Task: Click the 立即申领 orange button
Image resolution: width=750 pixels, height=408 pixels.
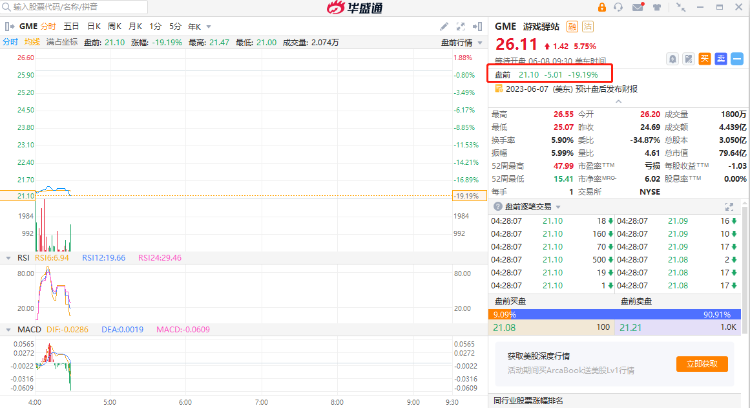Action: coord(701,364)
